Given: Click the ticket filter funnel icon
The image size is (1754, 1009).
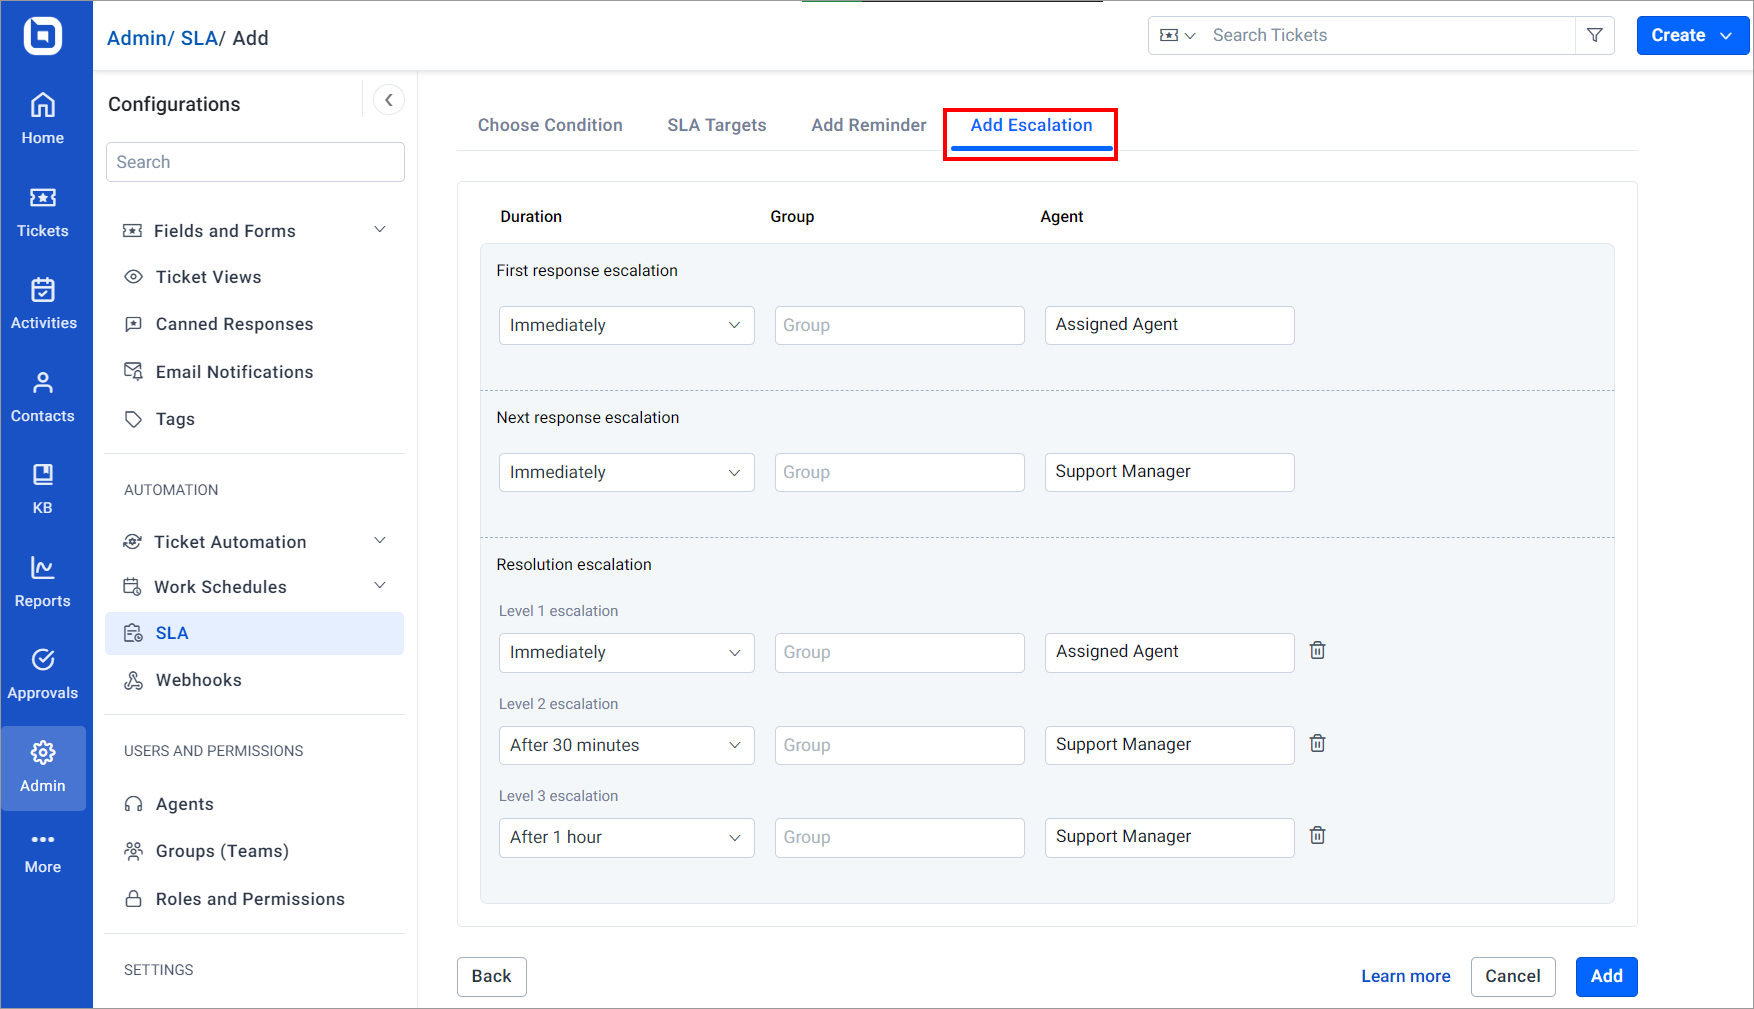Looking at the screenshot, I should [1595, 35].
